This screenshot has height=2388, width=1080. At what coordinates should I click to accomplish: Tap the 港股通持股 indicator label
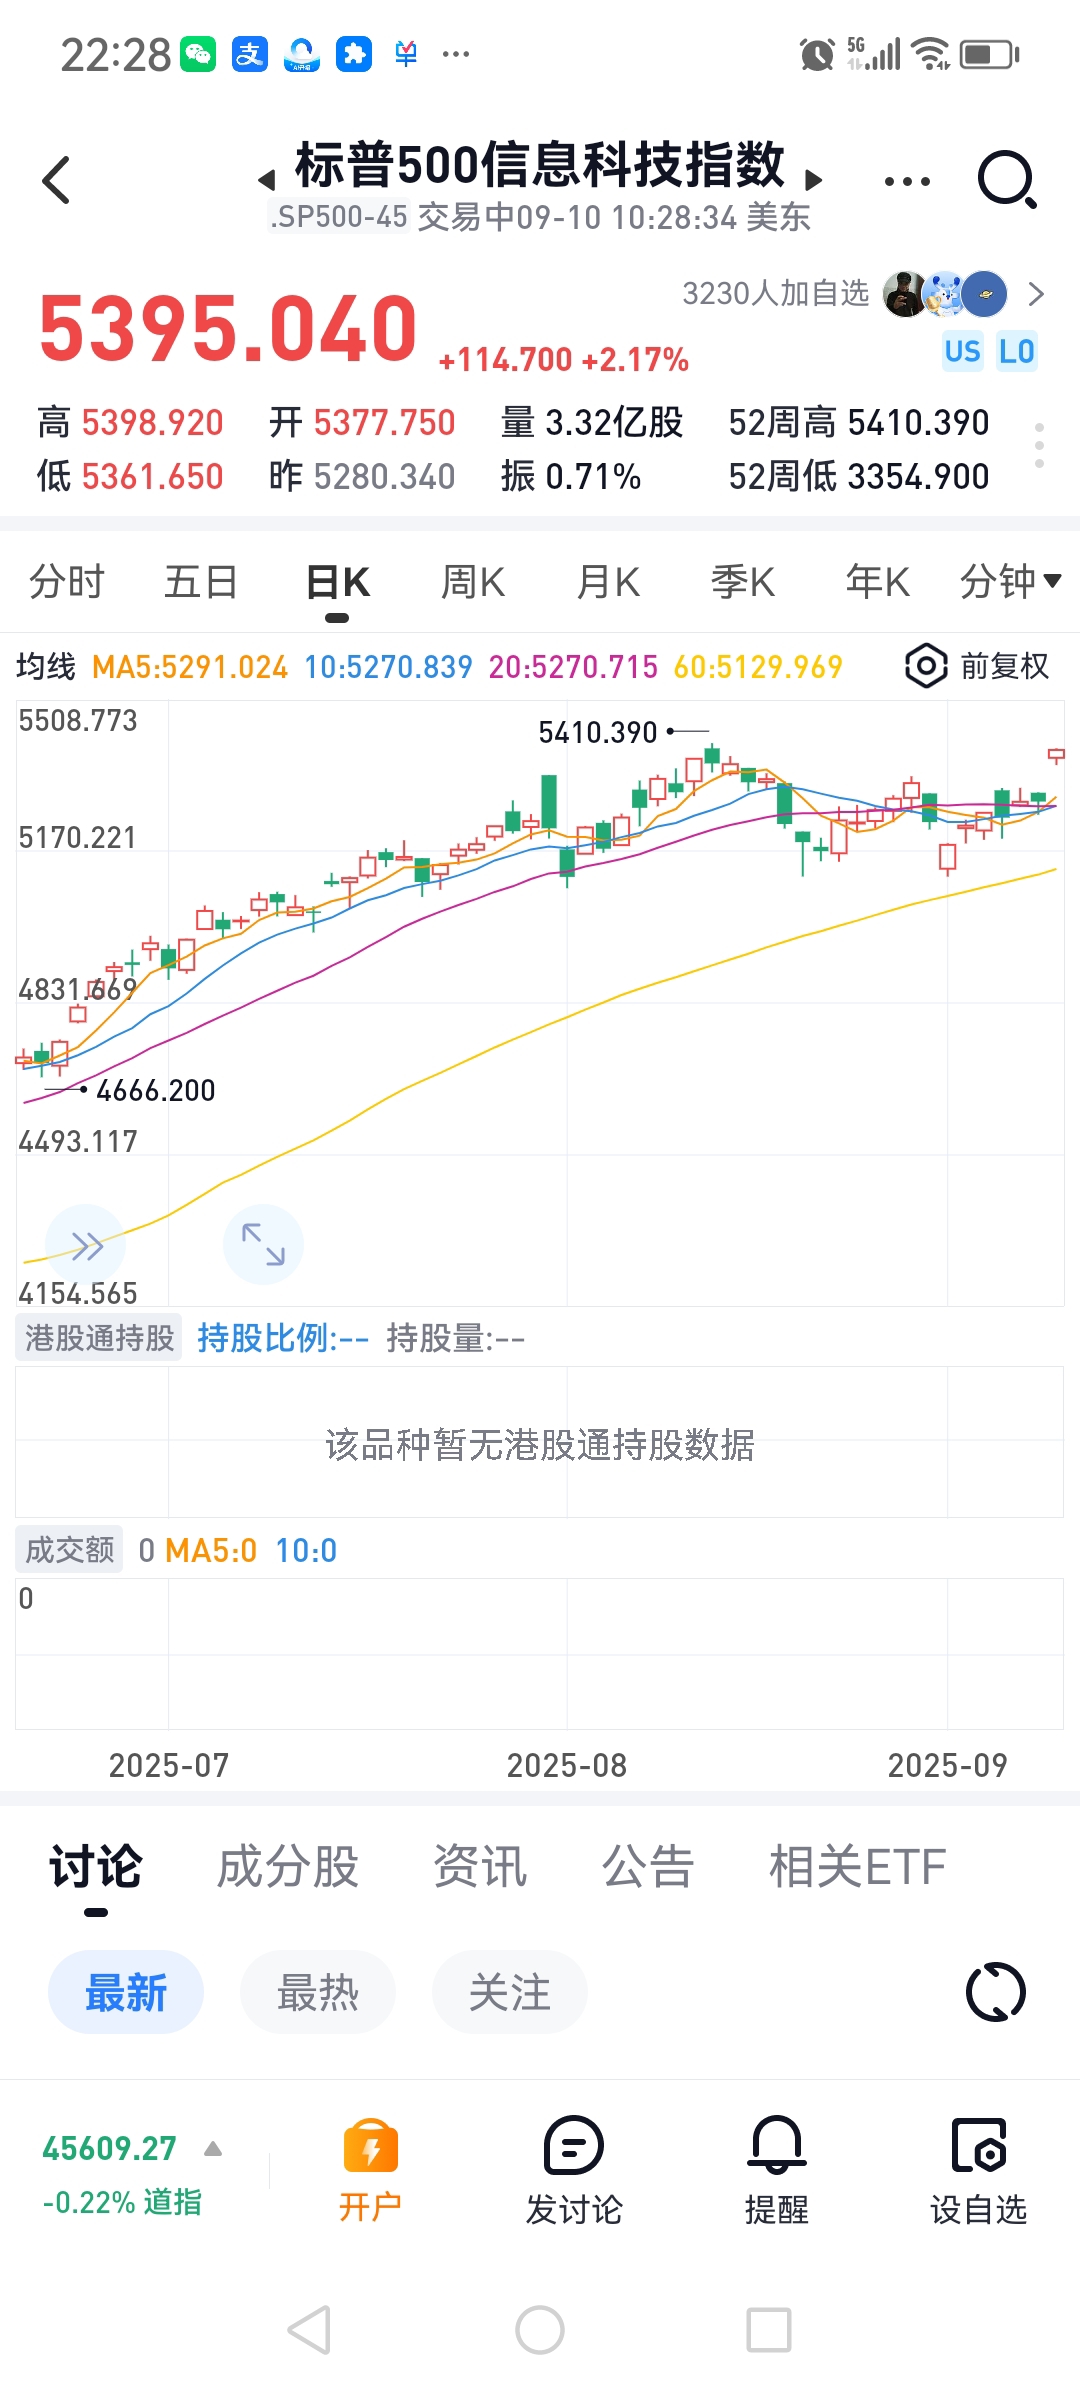99,1337
